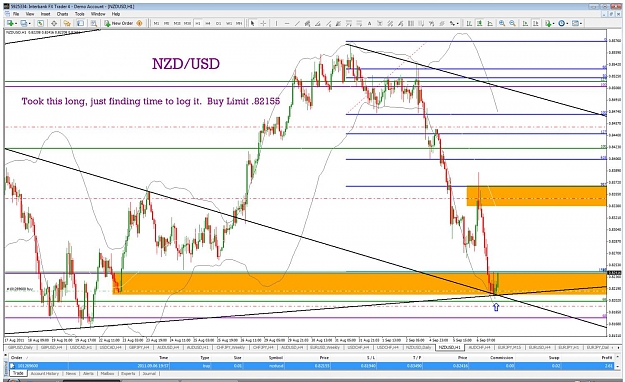
Task: Open the Window menu
Action: pos(98,14)
